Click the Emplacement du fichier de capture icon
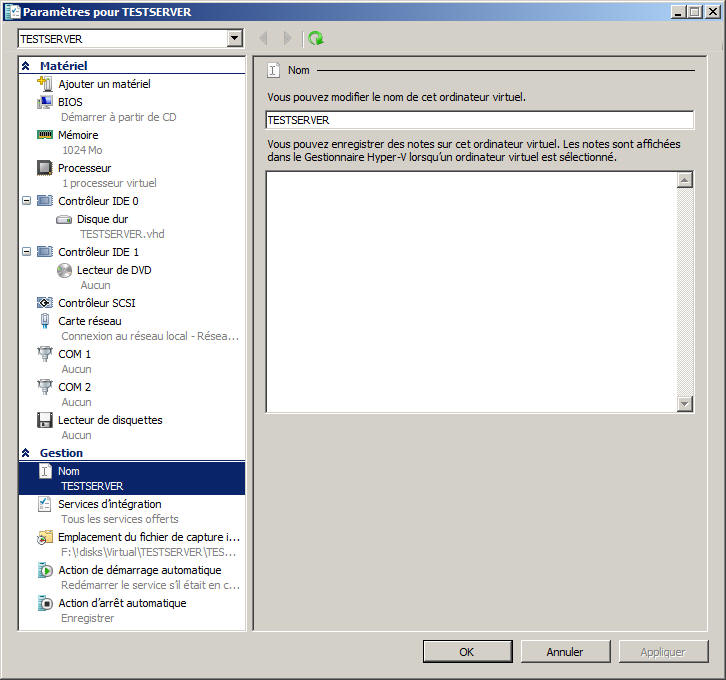The image size is (726, 680). (x=44, y=537)
